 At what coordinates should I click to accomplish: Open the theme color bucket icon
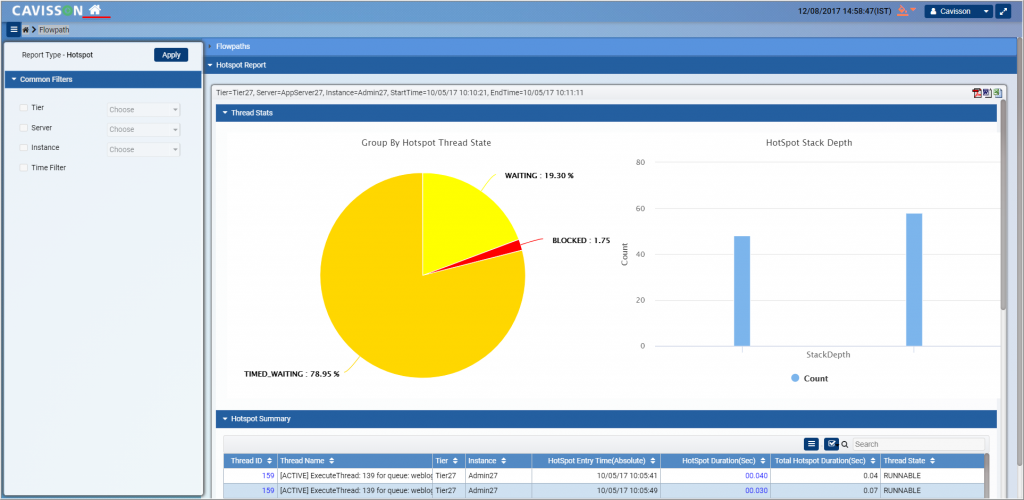tap(902, 11)
